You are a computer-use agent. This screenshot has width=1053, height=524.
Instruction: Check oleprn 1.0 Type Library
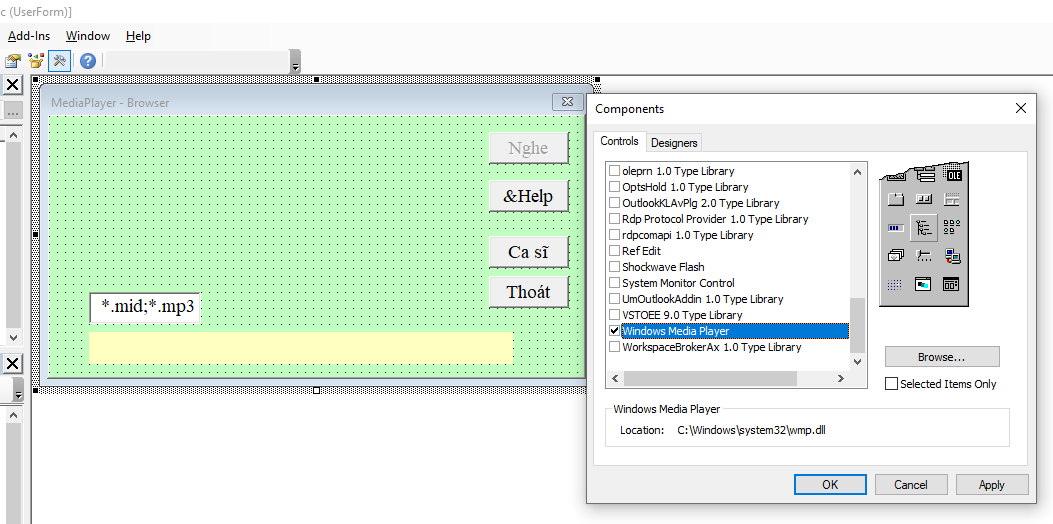coord(614,171)
